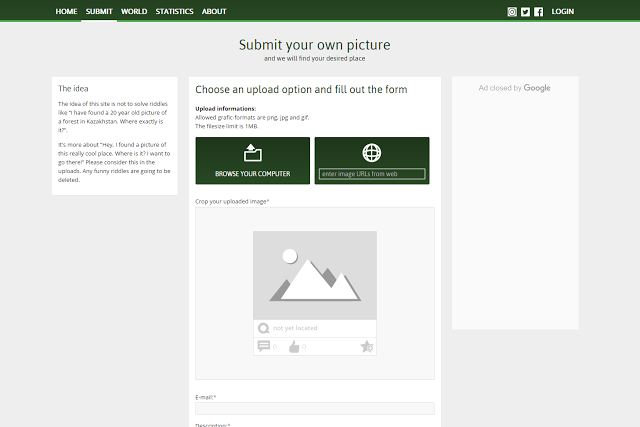Click 'The filesize limit is 1MB.' text

tap(227, 126)
